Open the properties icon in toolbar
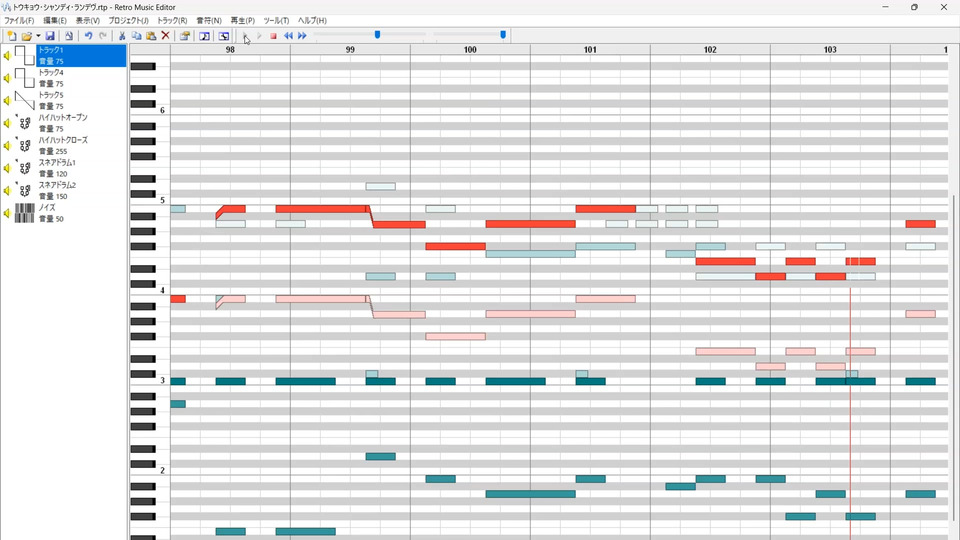The image size is (960, 540). click(184, 36)
